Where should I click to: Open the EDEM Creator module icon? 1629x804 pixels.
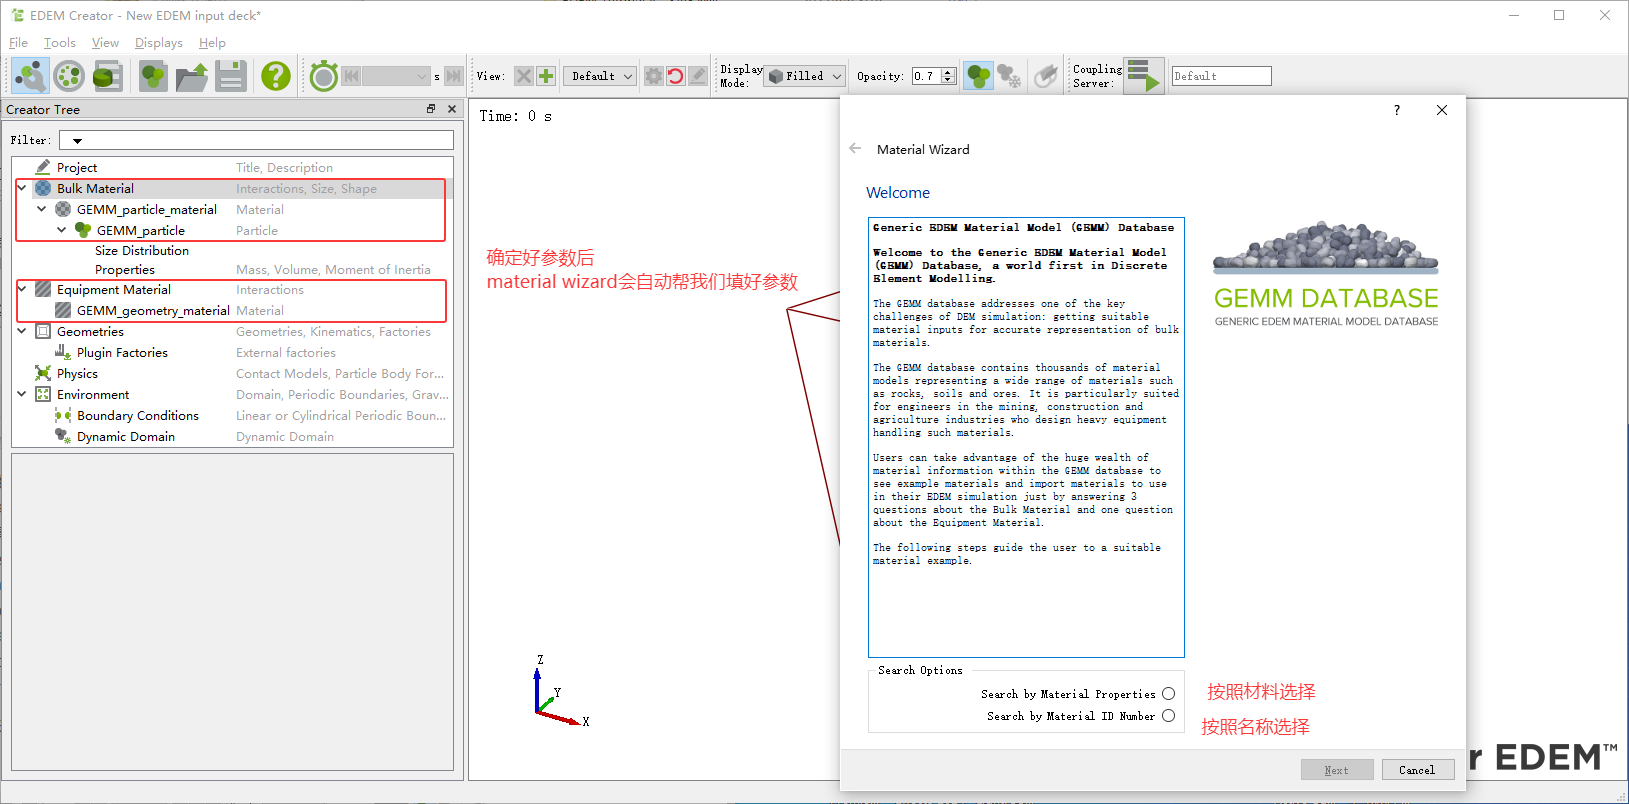[x=30, y=76]
